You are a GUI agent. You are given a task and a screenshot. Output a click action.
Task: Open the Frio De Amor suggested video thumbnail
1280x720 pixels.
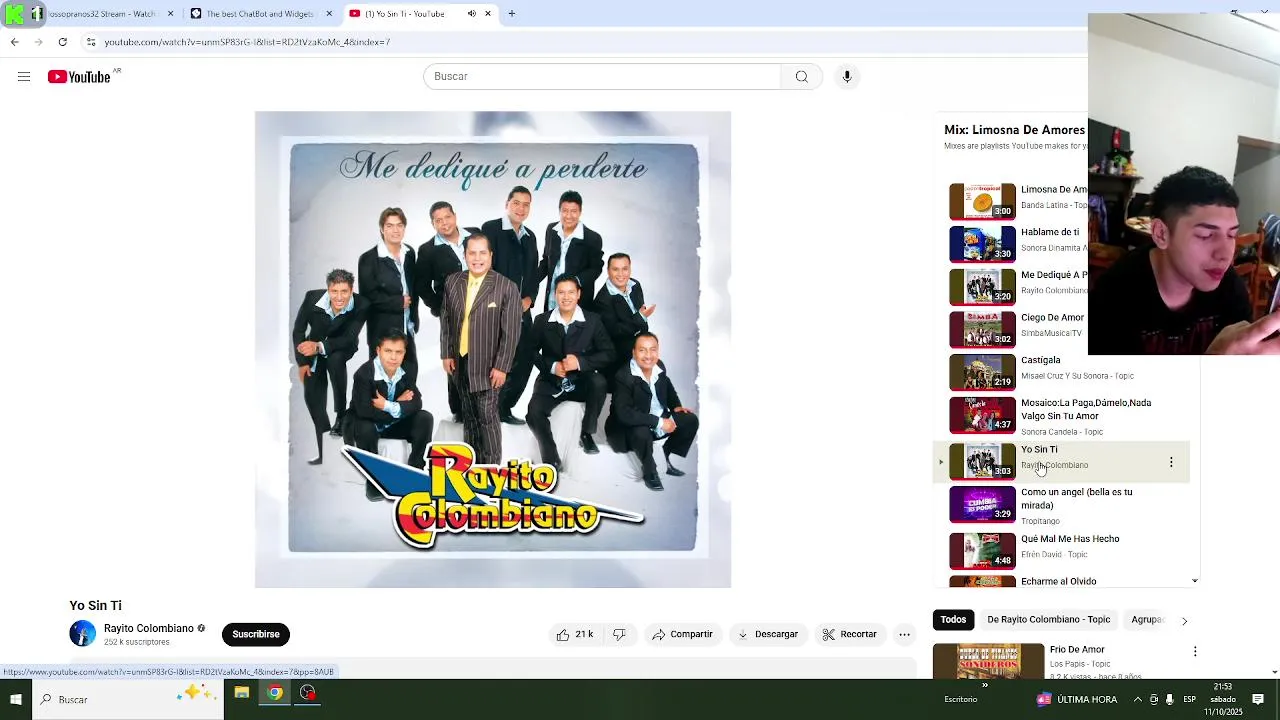(988, 661)
